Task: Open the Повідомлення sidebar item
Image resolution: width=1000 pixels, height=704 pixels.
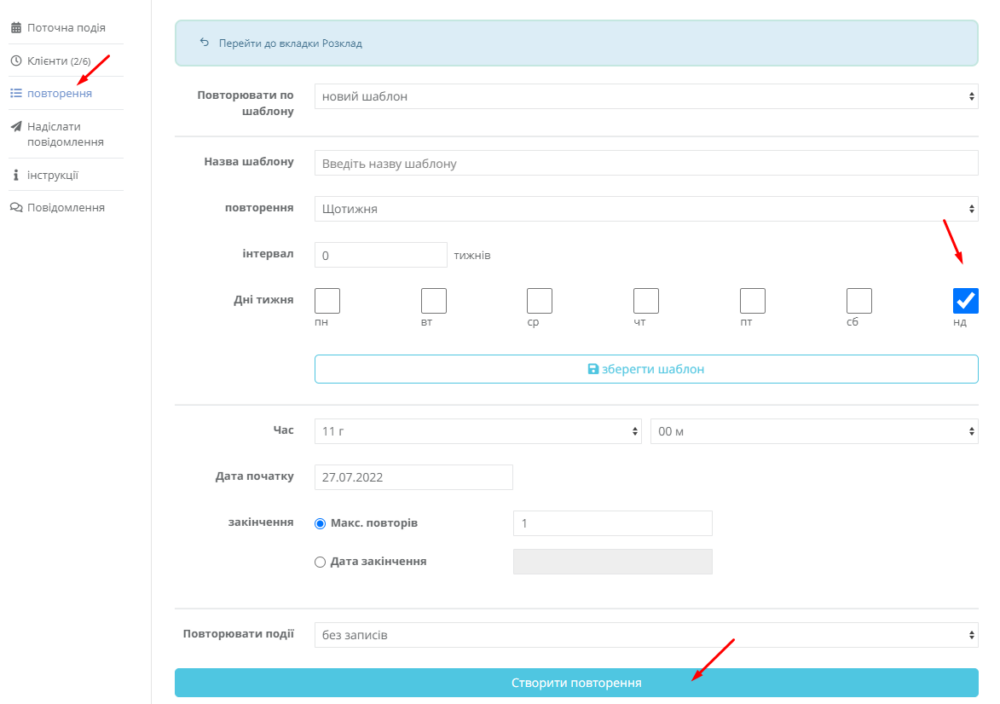Action: (x=66, y=207)
